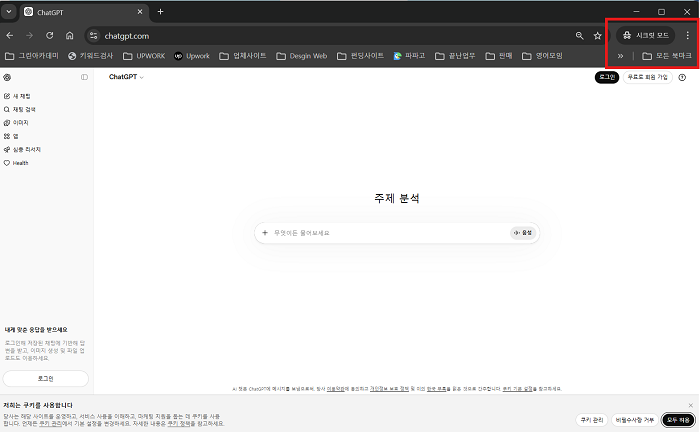Screen dimensions: 700x432
Task: Click 쿠키 관리 button in the cookie banner
Action: point(592,420)
